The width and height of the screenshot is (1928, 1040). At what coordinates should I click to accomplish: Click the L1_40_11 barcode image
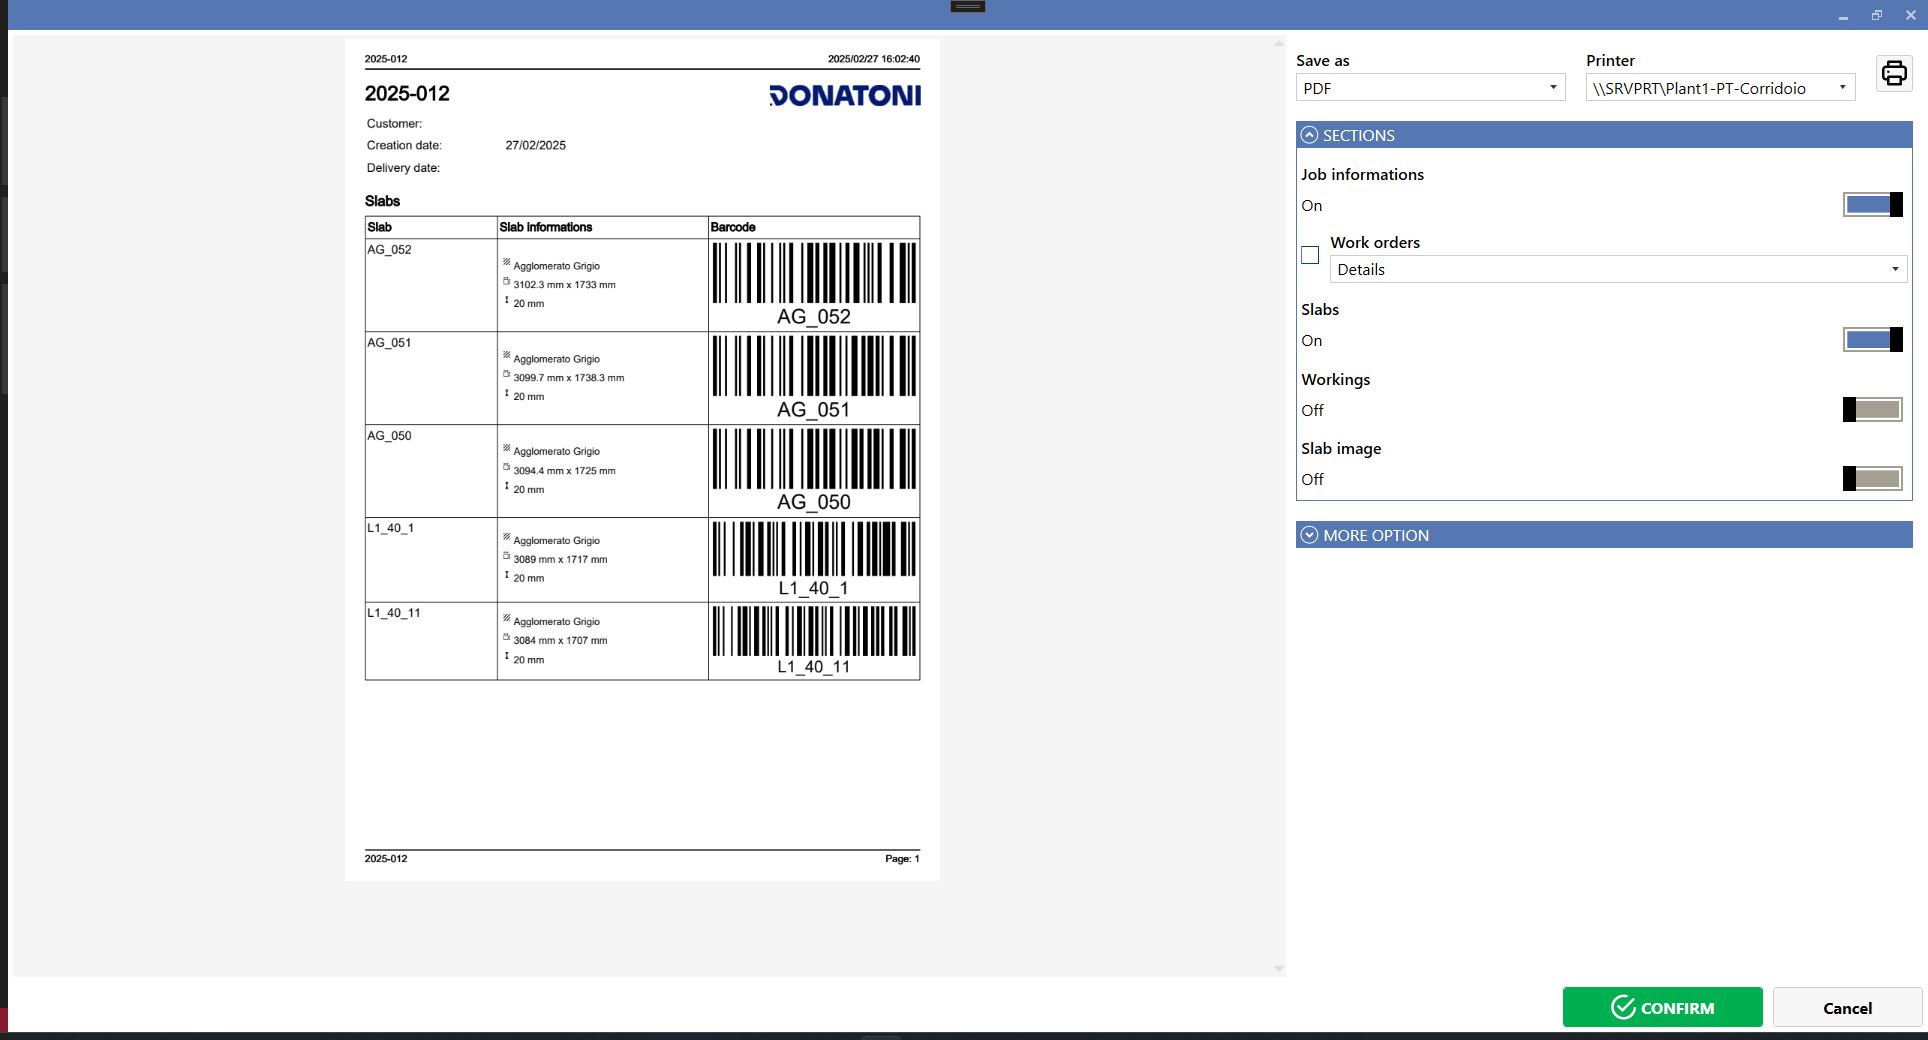tap(814, 641)
